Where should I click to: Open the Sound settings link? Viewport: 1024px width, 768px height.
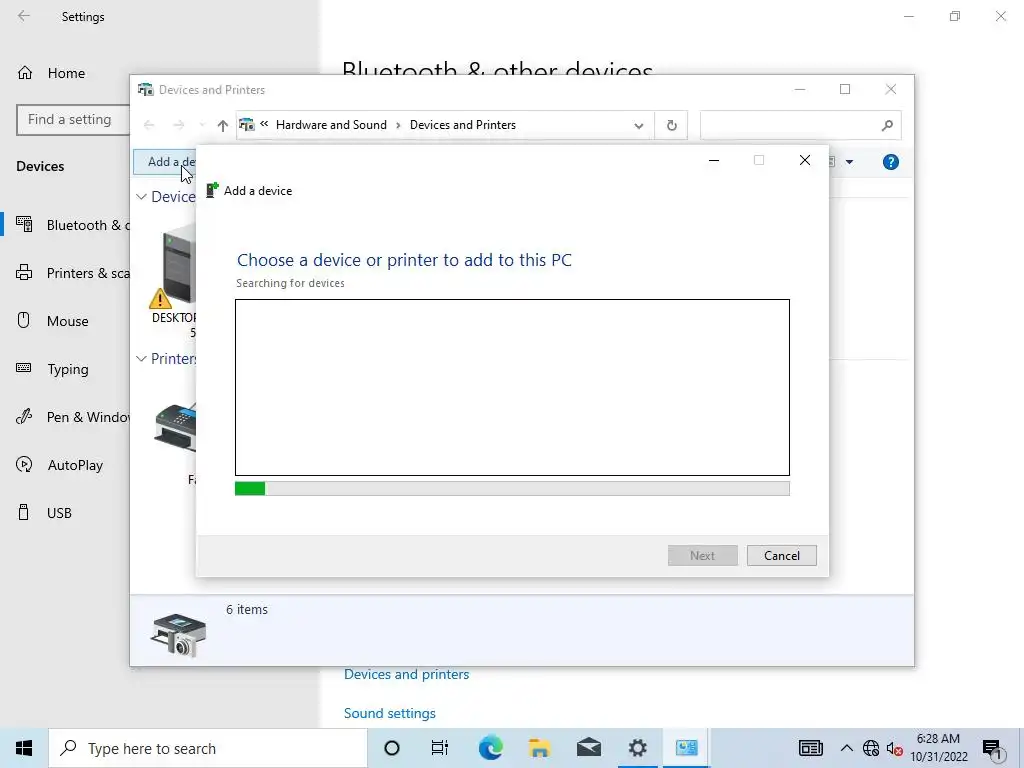tap(389, 713)
